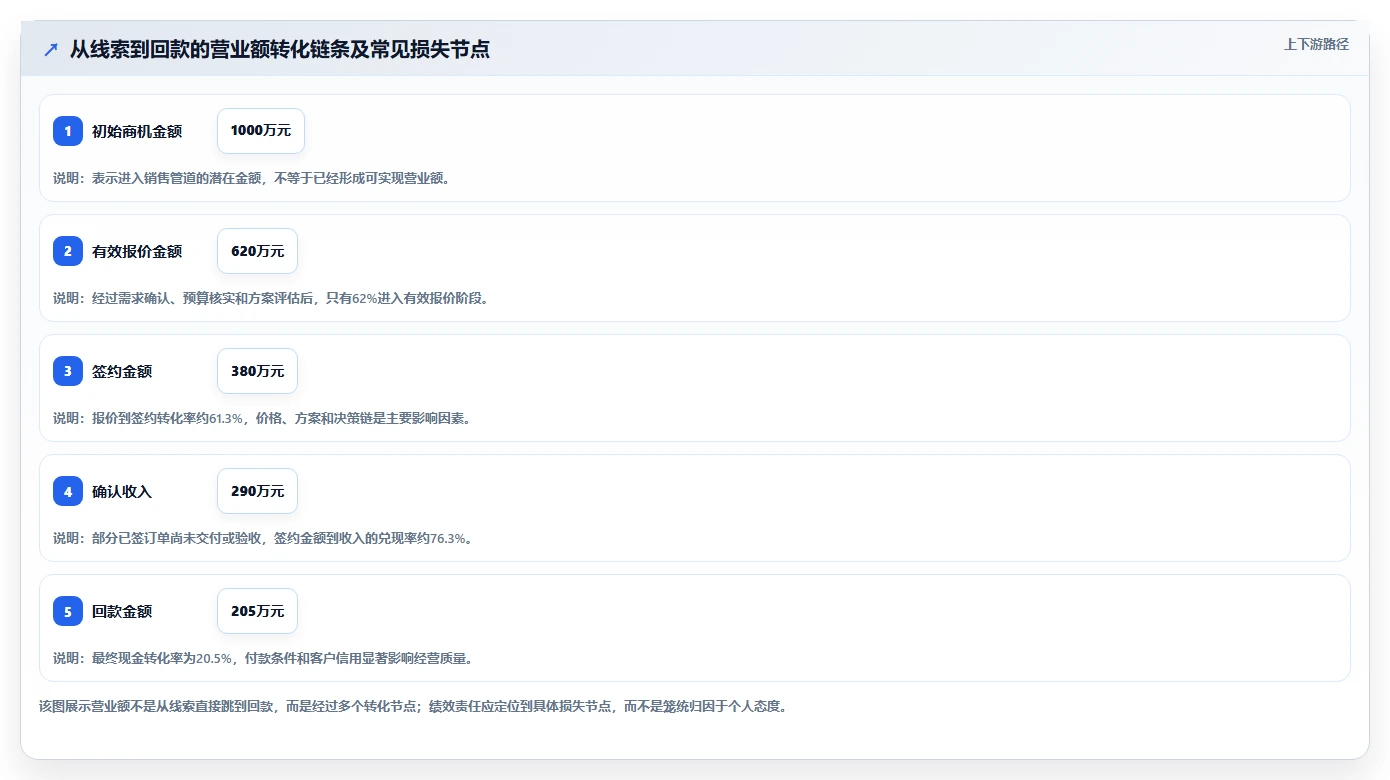This screenshot has height=780, width=1390.
Task: Click the footer summary starting 该图展示营业额
Action: coord(415,706)
